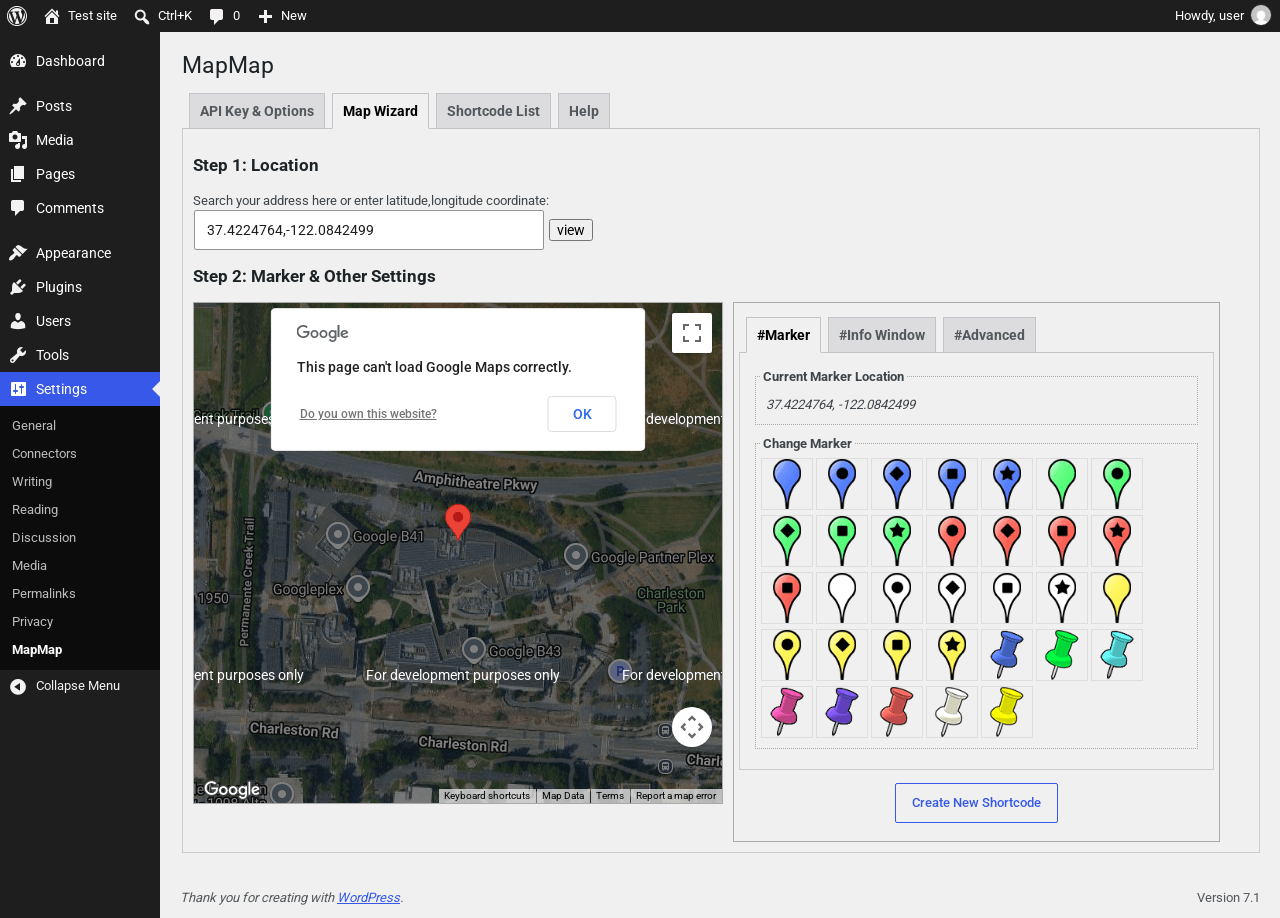Open the map camera controls button
1280x918 pixels.
point(692,727)
